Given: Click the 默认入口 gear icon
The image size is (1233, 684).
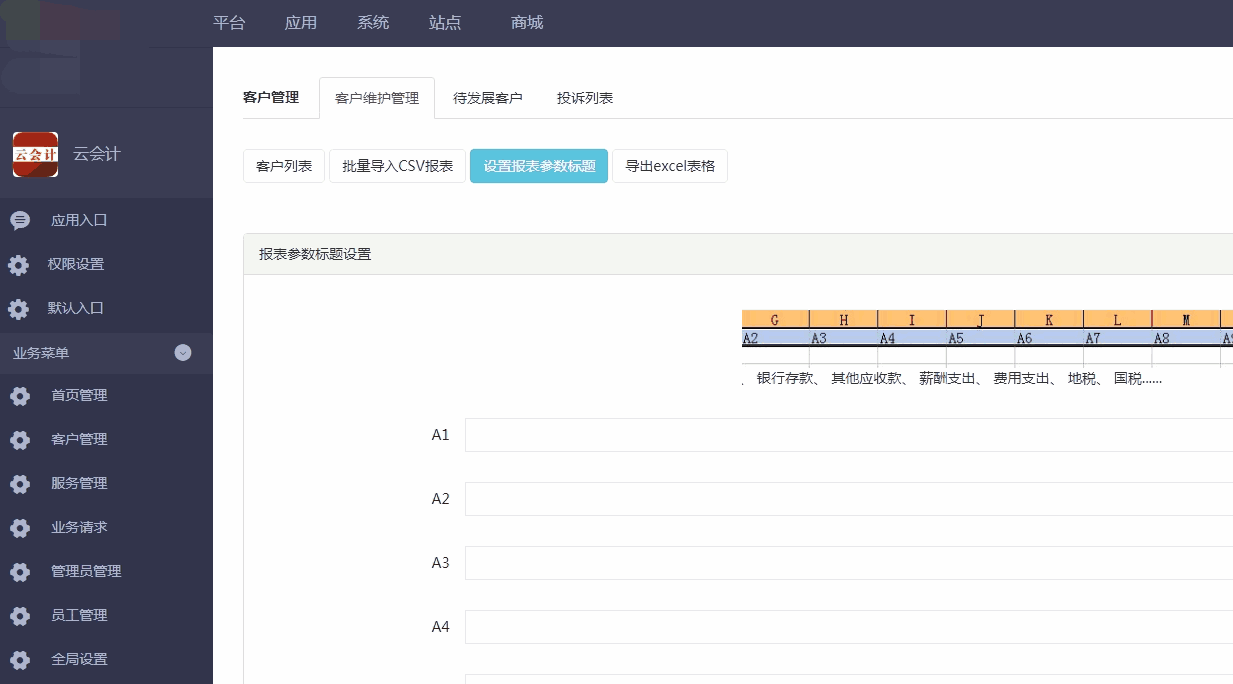Looking at the screenshot, I should coord(22,308).
